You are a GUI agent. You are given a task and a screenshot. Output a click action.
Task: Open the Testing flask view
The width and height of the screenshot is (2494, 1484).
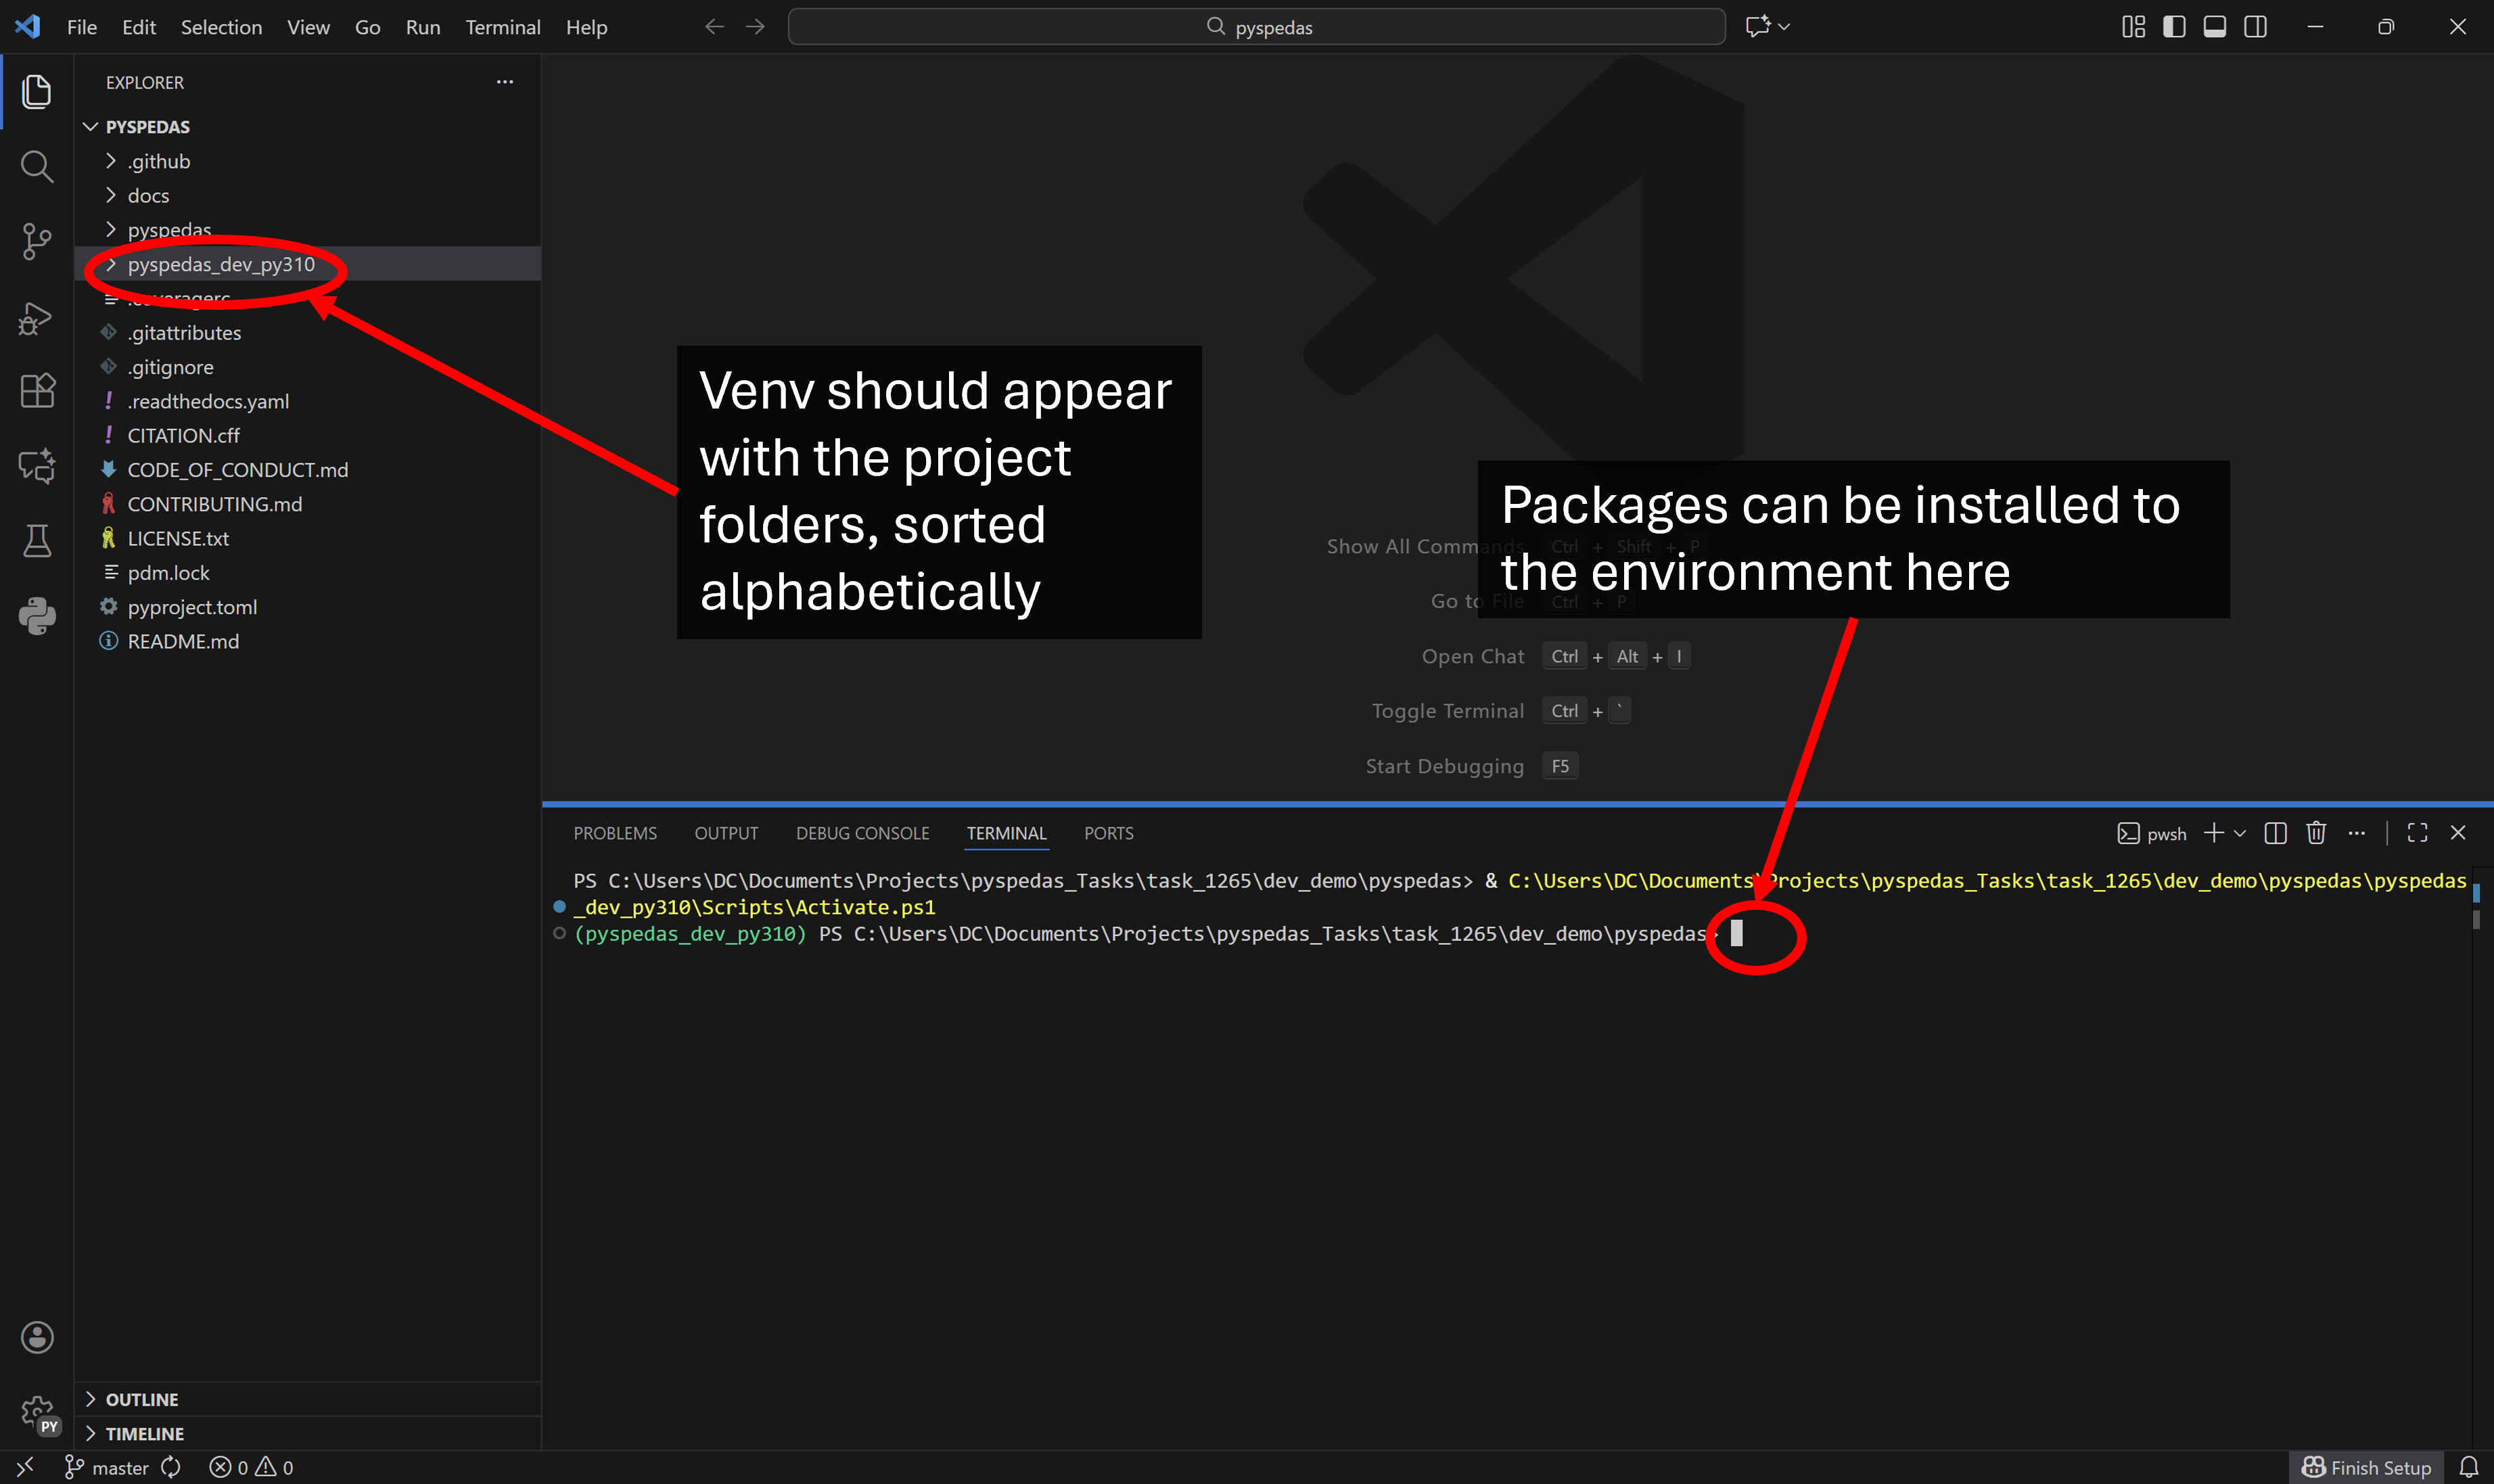[37, 541]
